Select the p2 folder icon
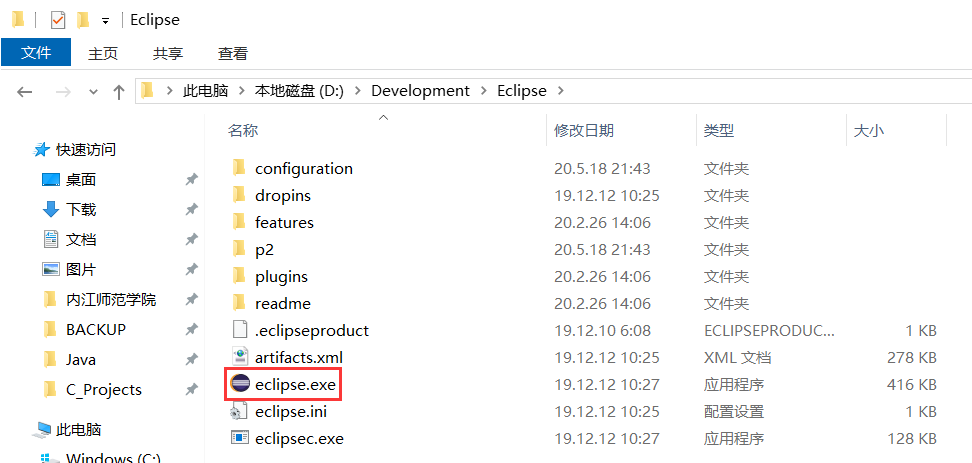The width and height of the screenshot is (972, 463). pyautogui.click(x=239, y=249)
